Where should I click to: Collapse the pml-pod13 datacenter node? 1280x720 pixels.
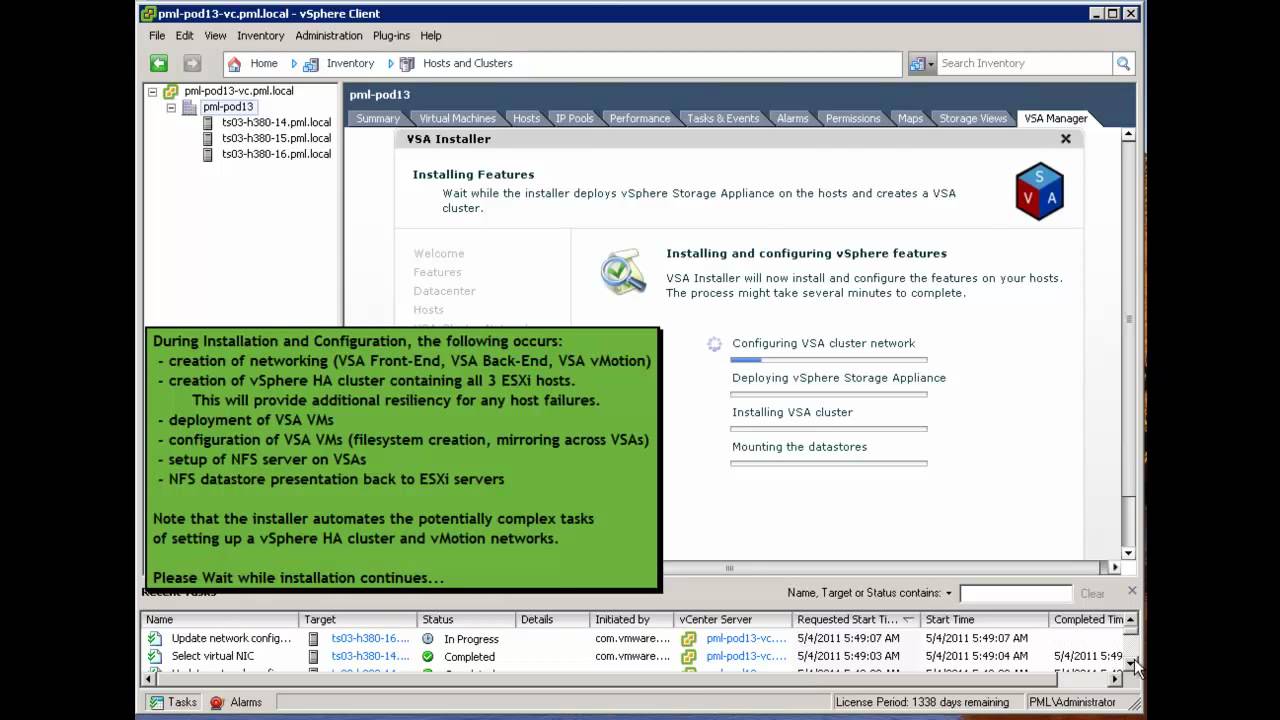[171, 107]
